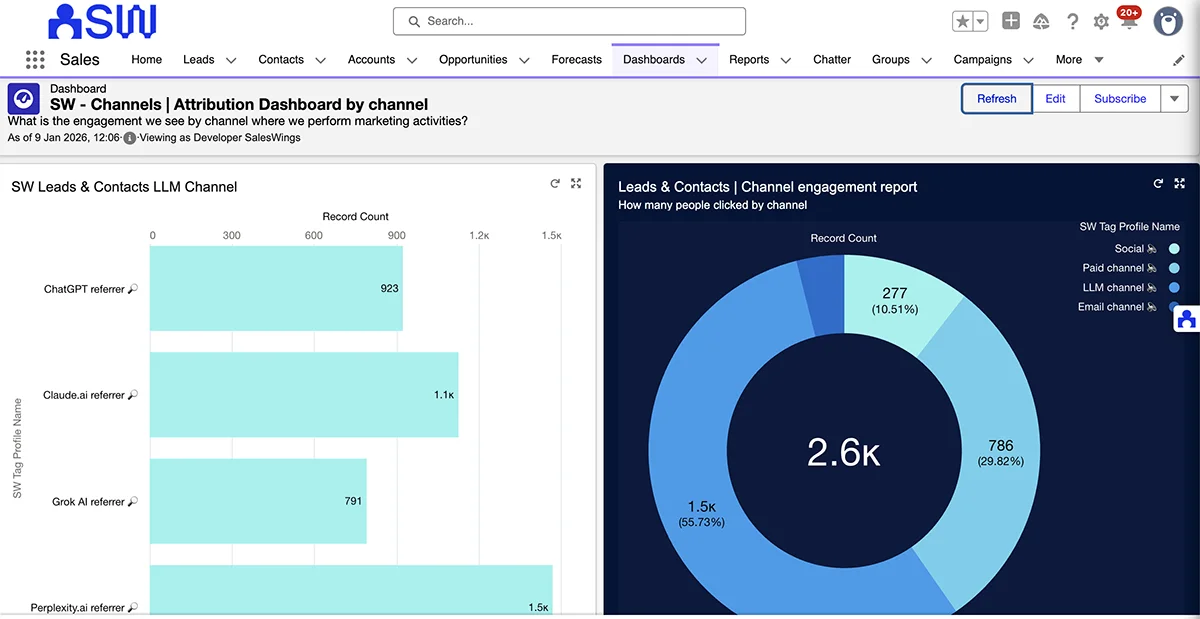This screenshot has height=619, width=1200.
Task: Refresh the Channel engagement report widget
Action: 1158,184
